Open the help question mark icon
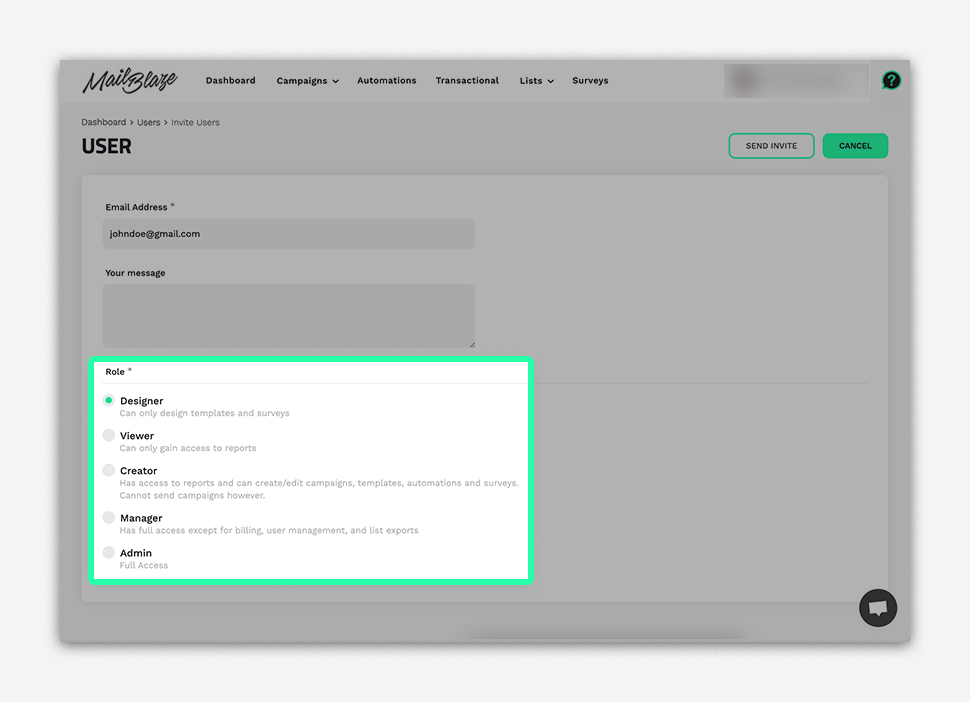The height and width of the screenshot is (702, 970). 890,81
